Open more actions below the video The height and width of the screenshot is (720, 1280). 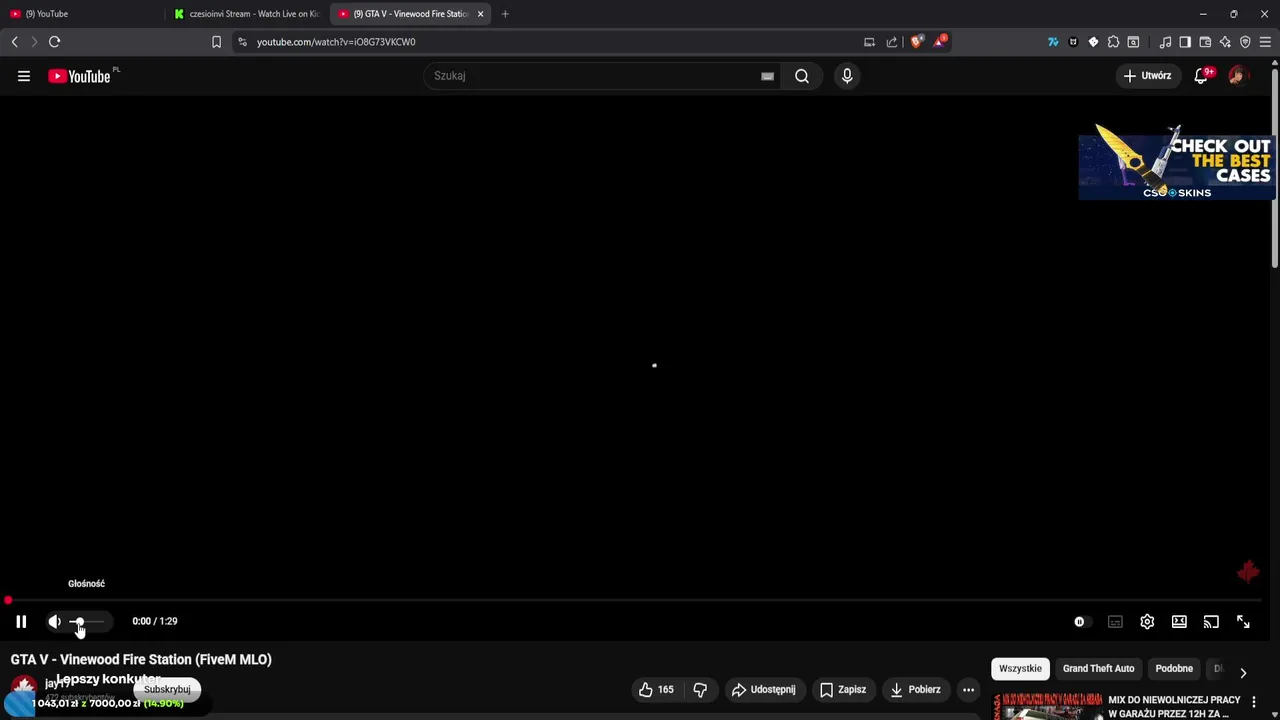(x=968, y=689)
